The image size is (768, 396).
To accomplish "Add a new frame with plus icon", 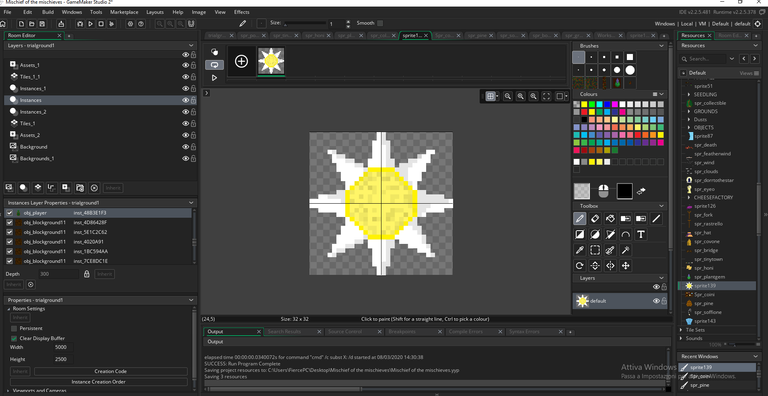I will tap(241, 61).
